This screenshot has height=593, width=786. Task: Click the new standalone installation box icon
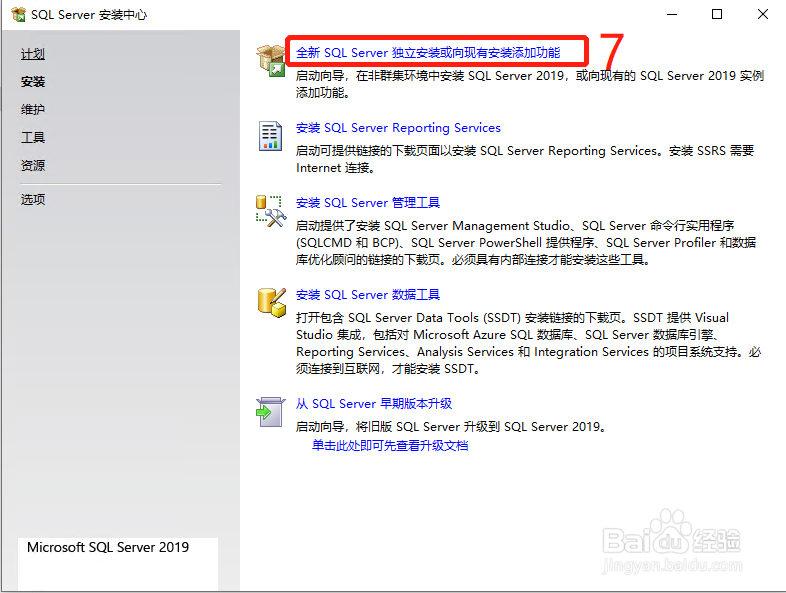(x=271, y=60)
